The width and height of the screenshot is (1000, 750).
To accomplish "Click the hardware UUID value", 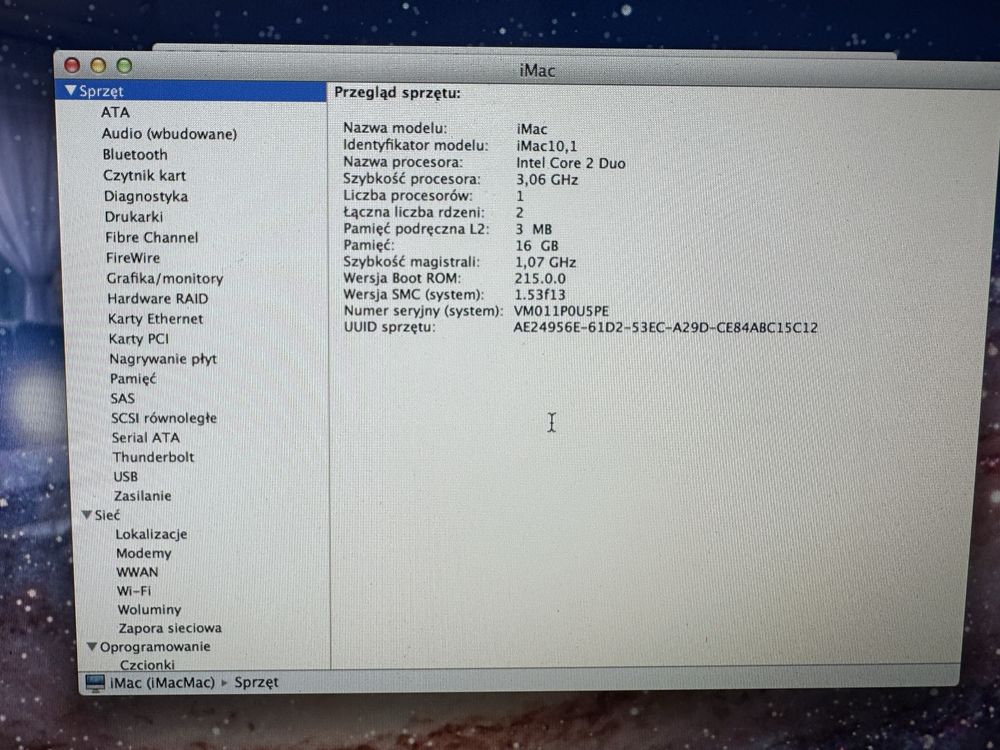I will 665,328.
